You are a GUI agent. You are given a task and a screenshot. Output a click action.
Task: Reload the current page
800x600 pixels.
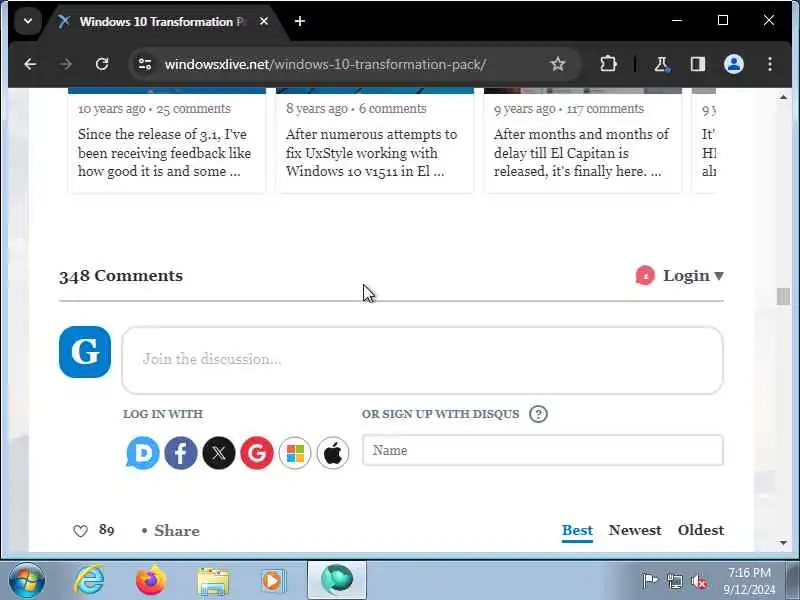pyautogui.click(x=102, y=64)
